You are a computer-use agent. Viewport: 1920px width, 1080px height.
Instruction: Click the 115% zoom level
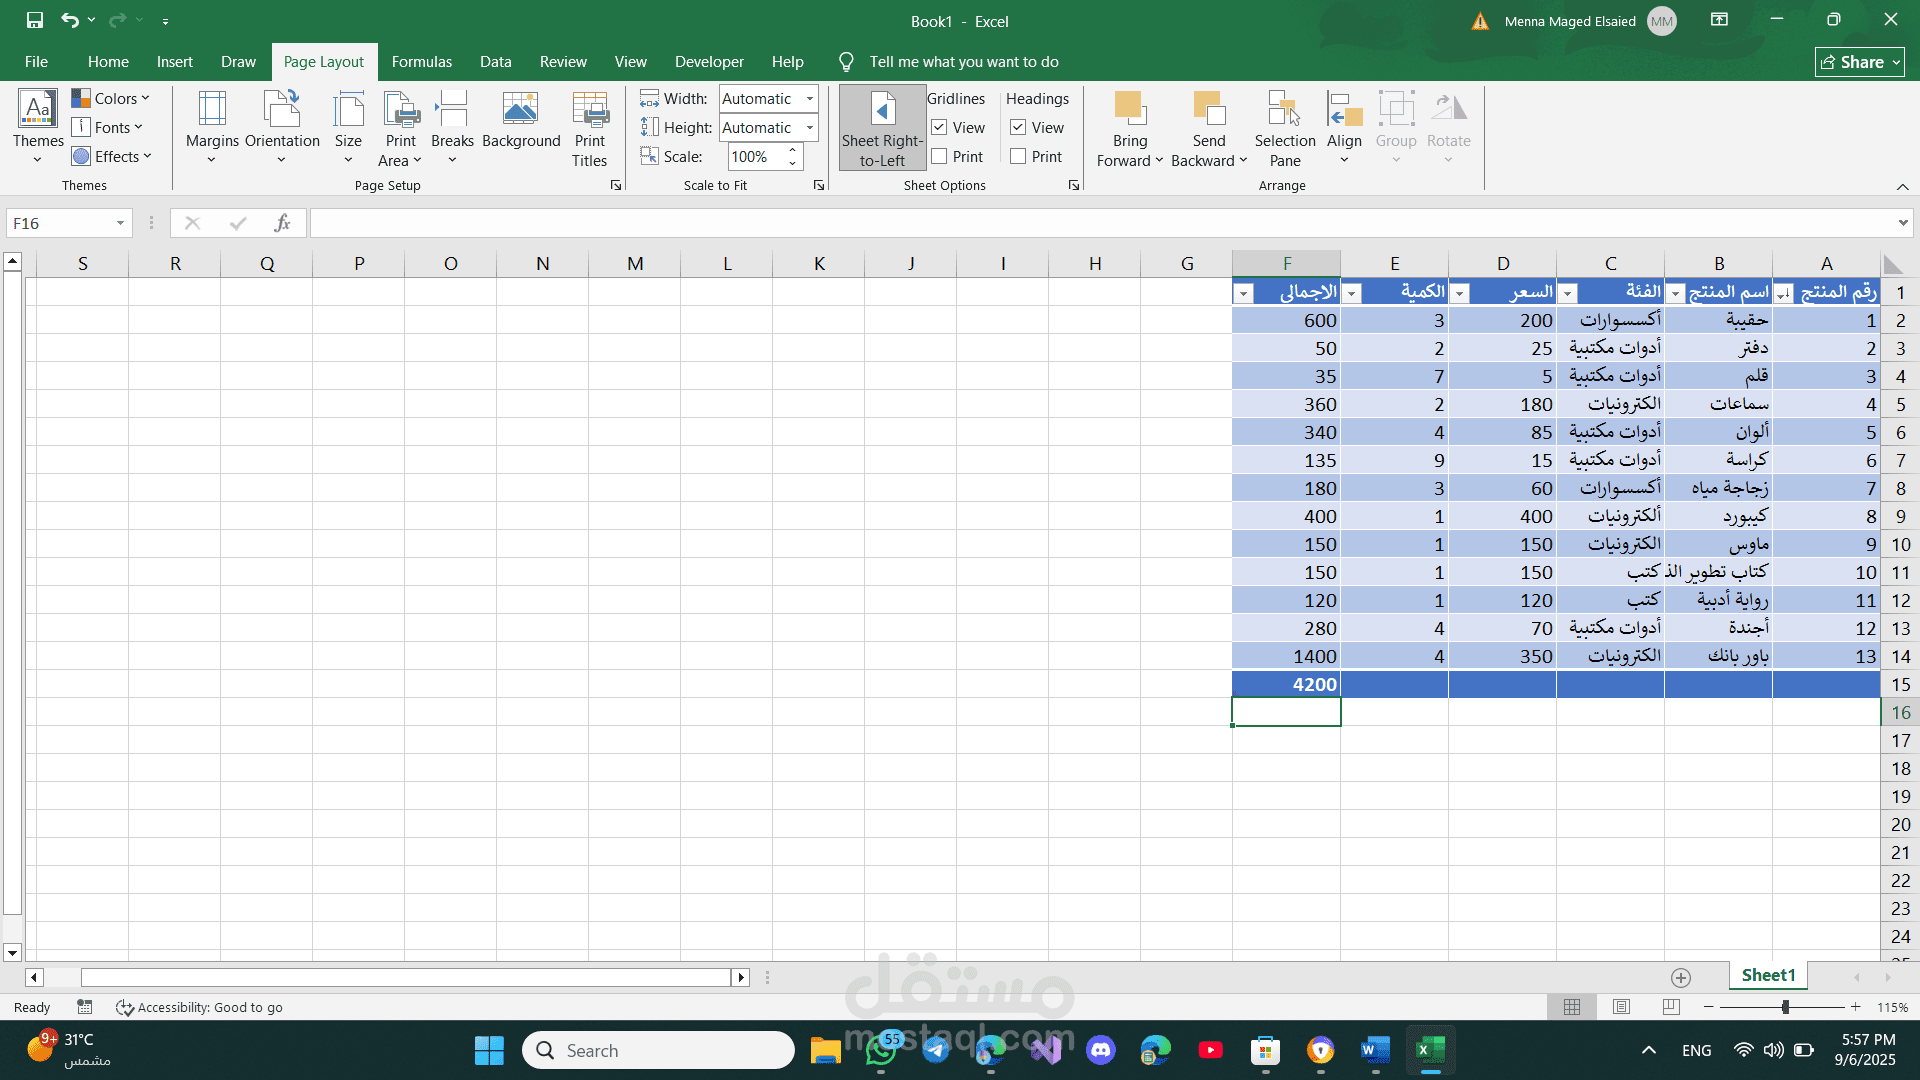[x=1892, y=1007]
